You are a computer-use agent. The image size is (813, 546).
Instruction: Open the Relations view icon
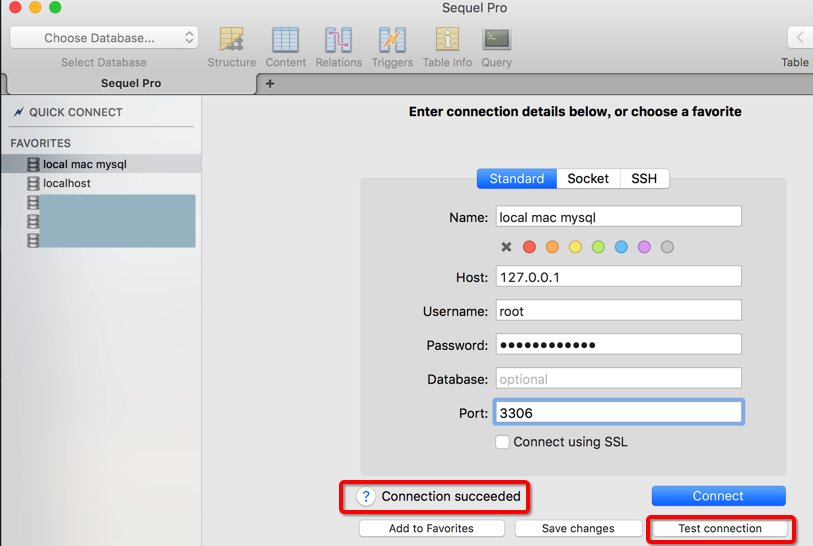[339, 39]
